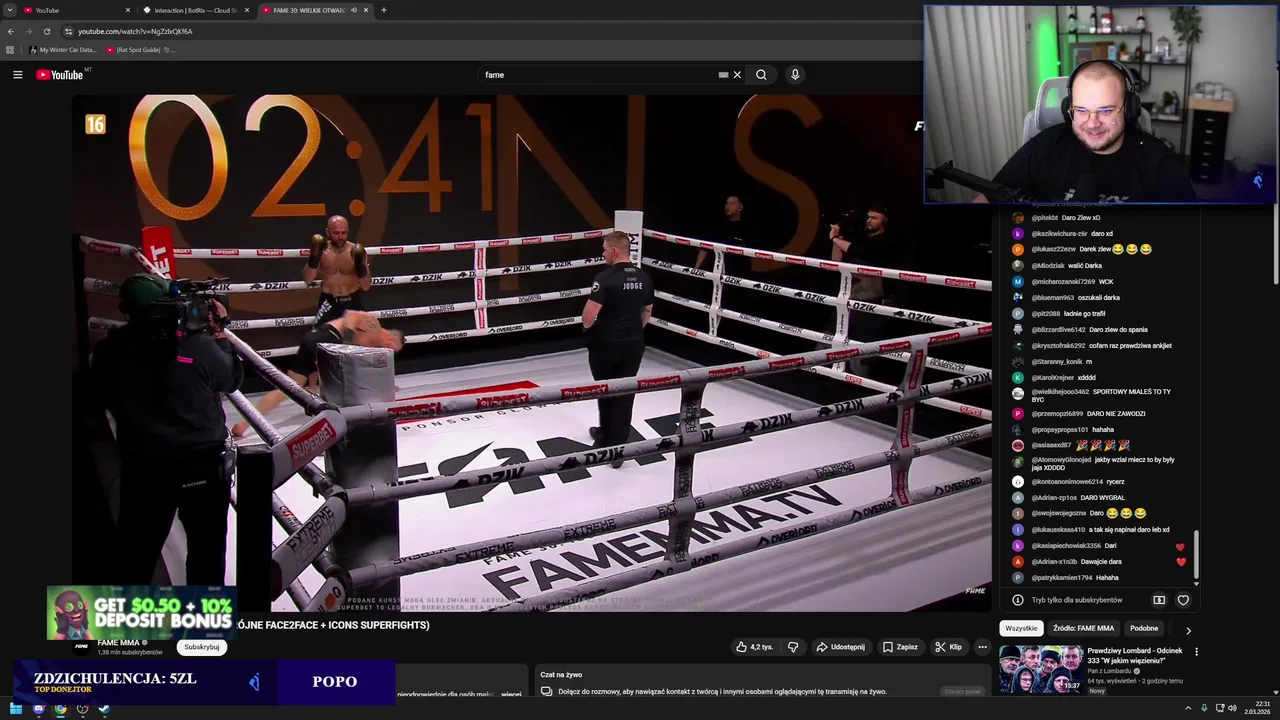The image size is (1280, 720).
Task: Heart reaction icon in chat input row
Action: point(1183,600)
